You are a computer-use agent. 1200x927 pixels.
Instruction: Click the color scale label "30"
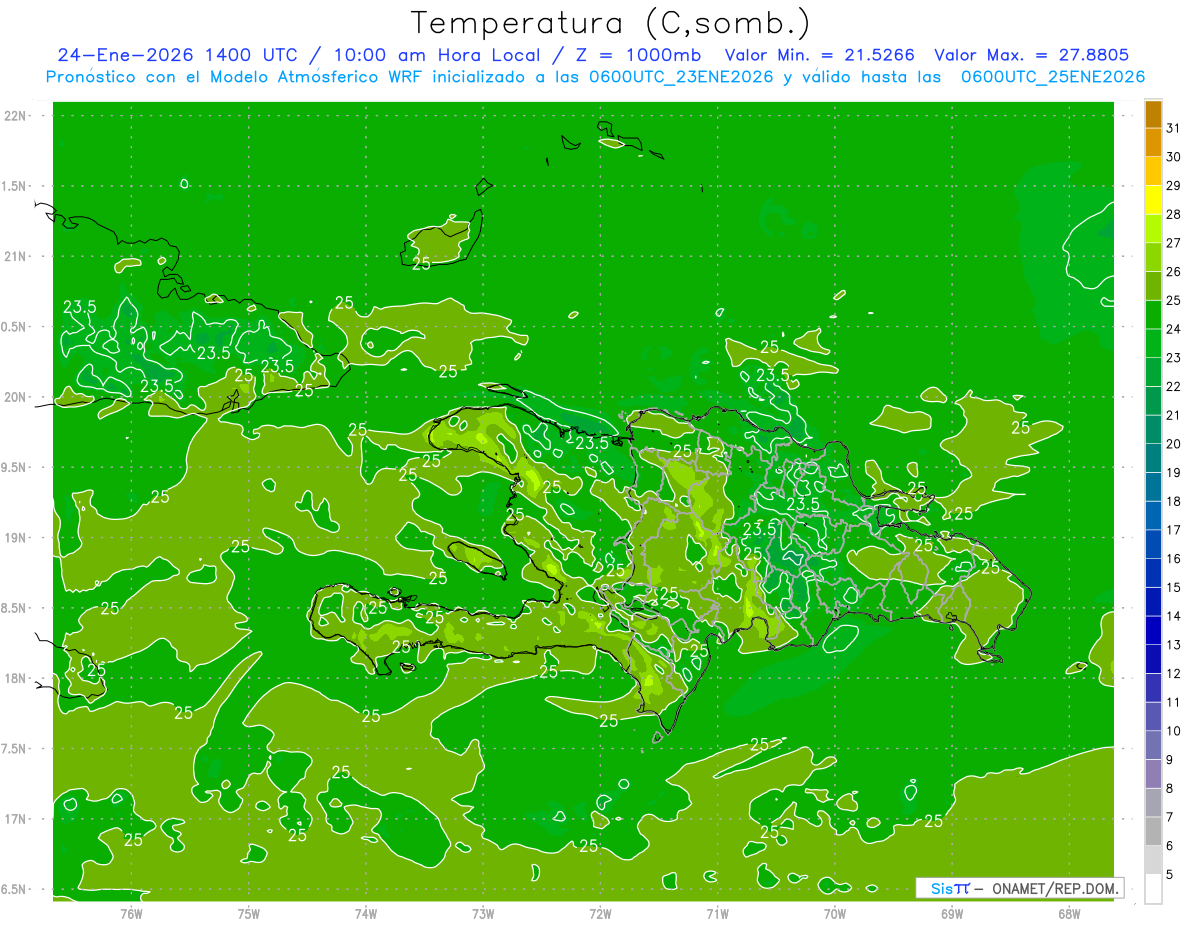1173,157
